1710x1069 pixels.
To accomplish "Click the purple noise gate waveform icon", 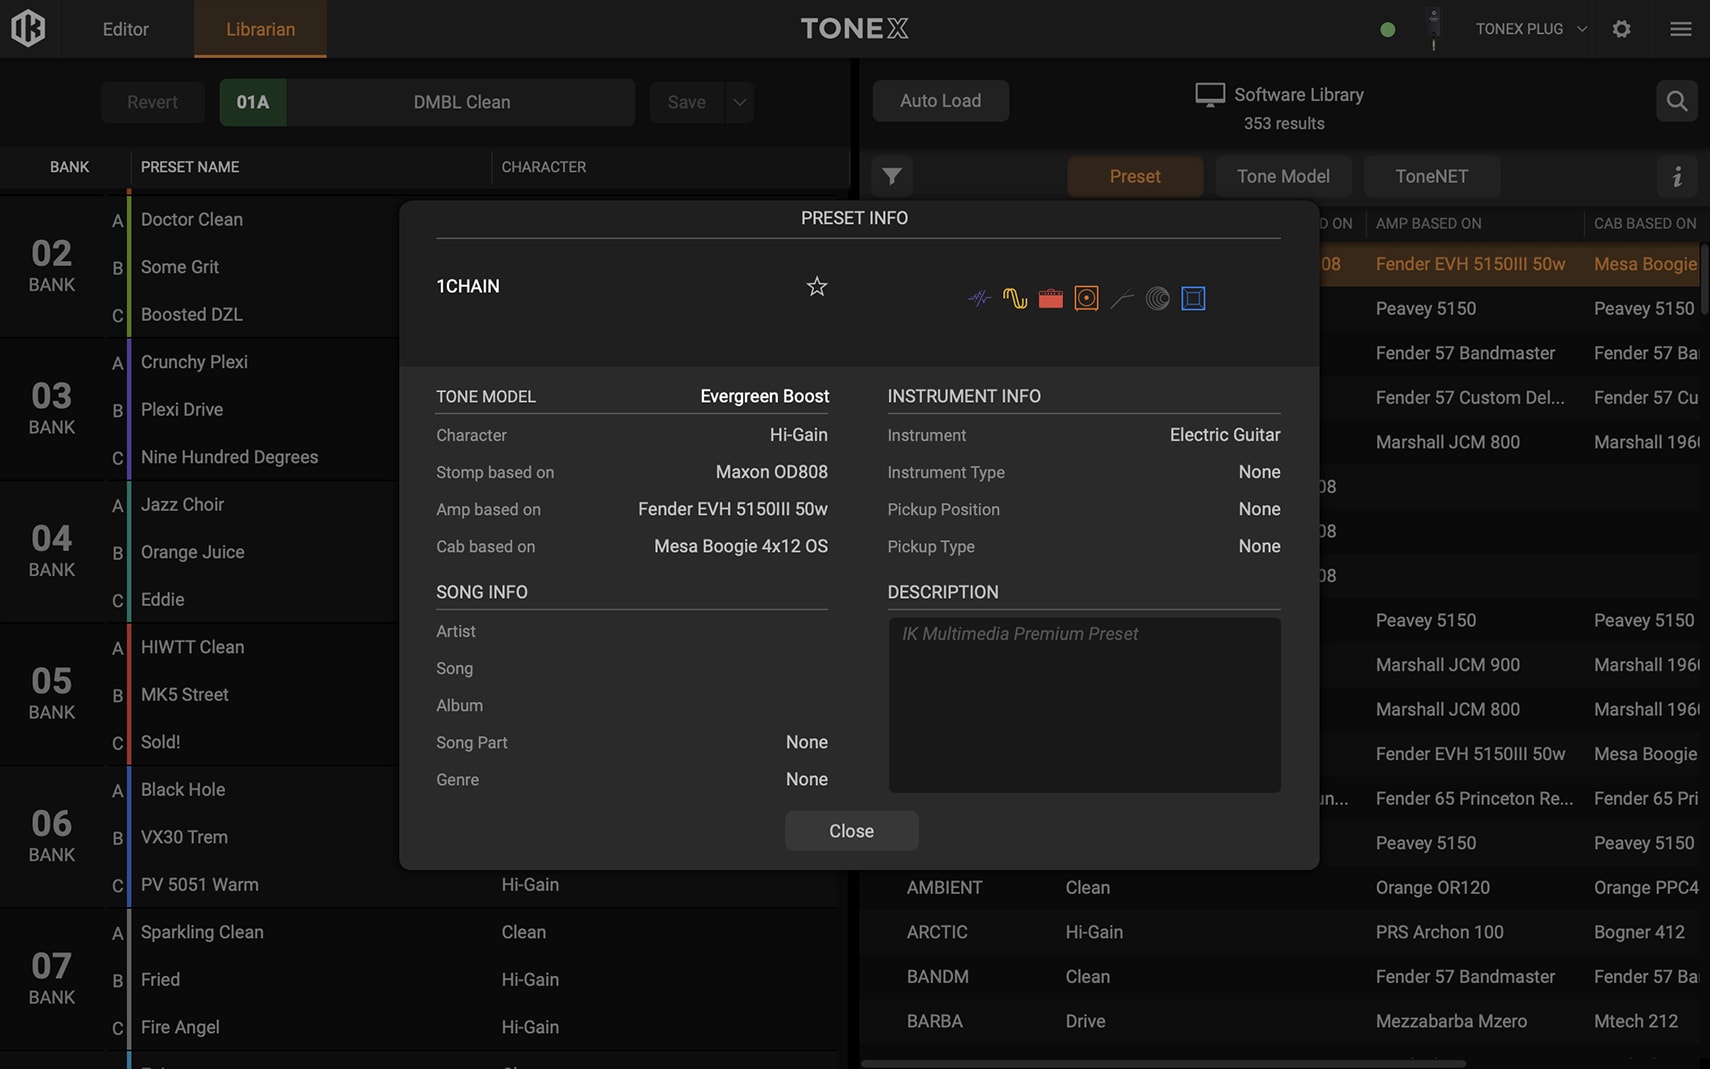I will point(979,298).
